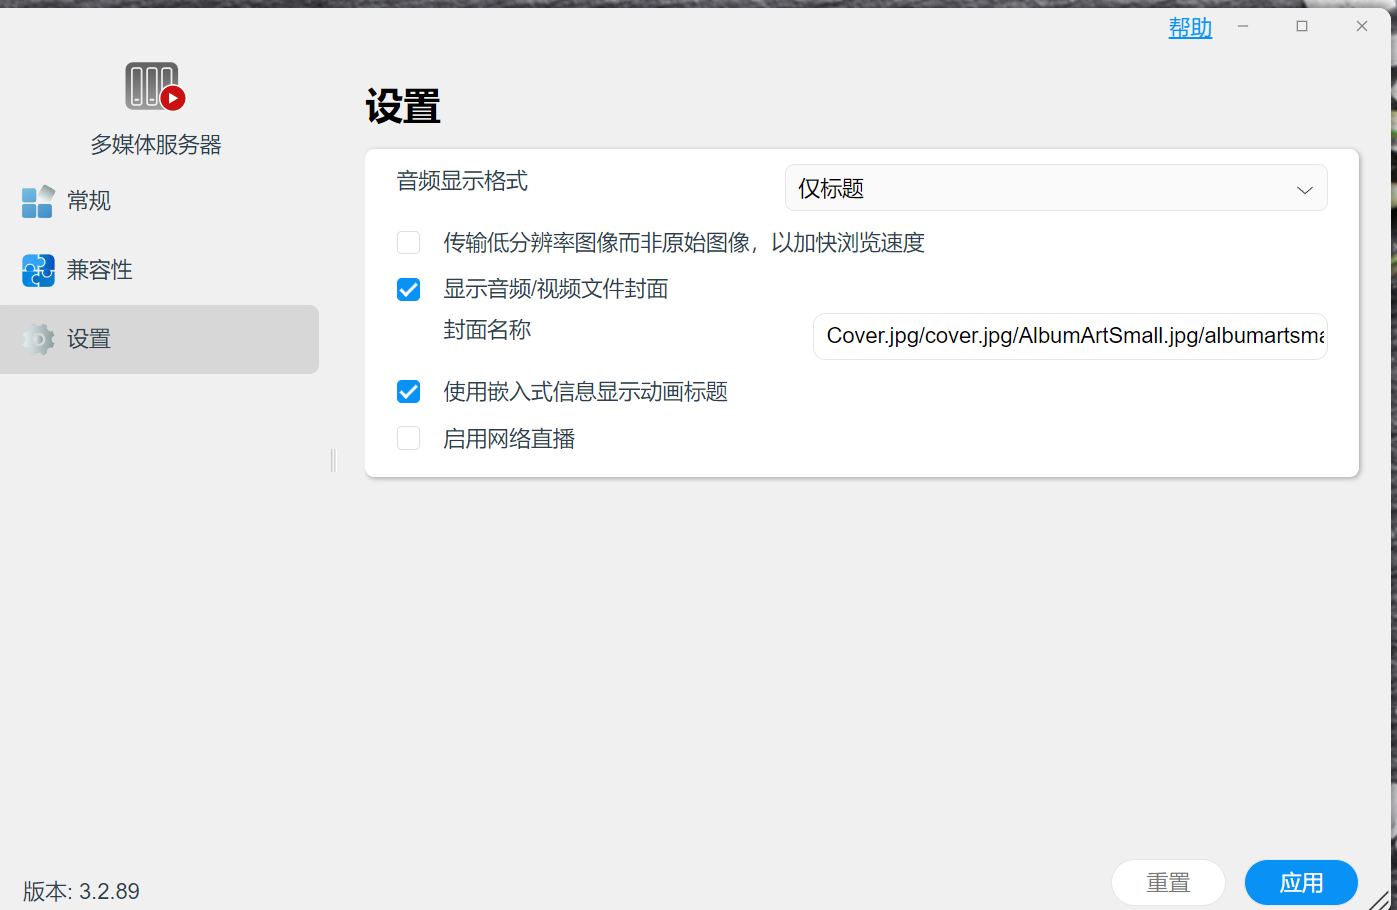Minimize the 多媒体服务器 window
Screen dimensions: 1397x910
tap(1243, 27)
